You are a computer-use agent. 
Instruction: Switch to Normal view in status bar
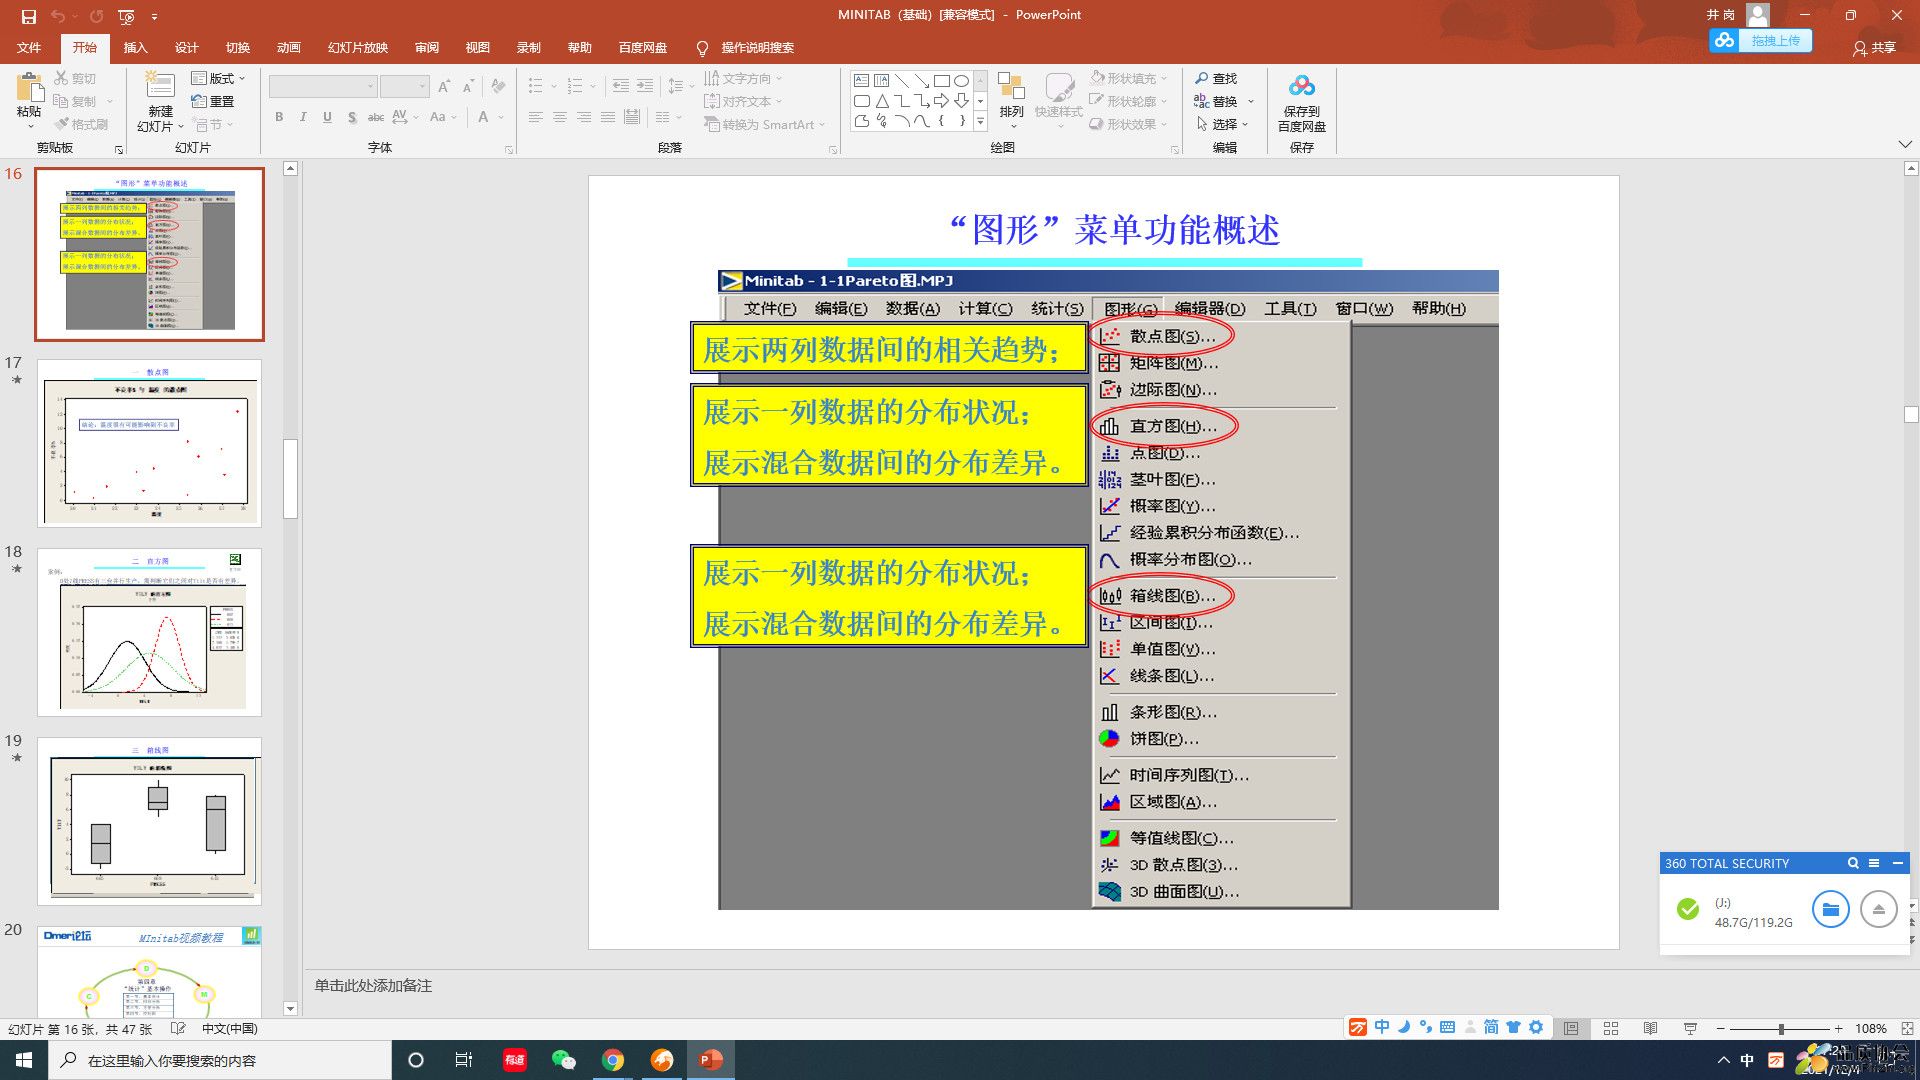pyautogui.click(x=1571, y=1028)
